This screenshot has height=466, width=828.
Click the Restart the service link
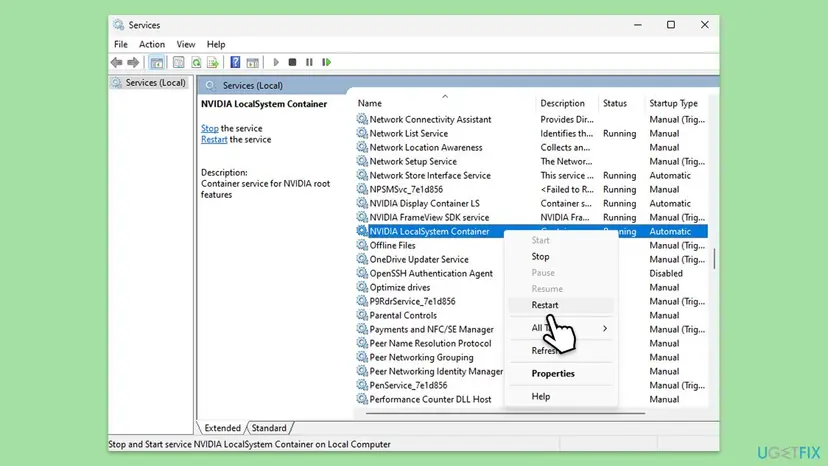coord(214,139)
